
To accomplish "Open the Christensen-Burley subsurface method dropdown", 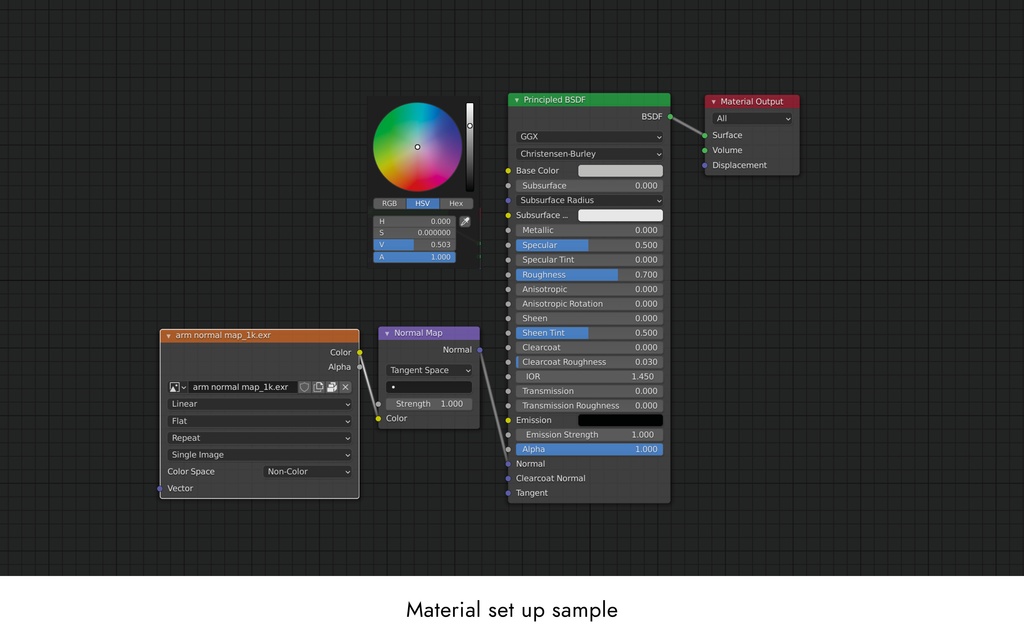I will click(589, 154).
